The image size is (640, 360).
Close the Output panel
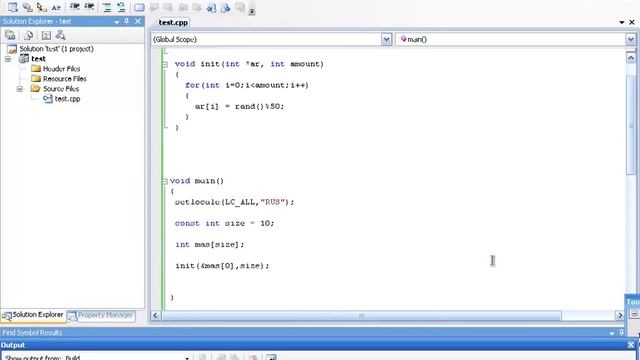(x=631, y=345)
